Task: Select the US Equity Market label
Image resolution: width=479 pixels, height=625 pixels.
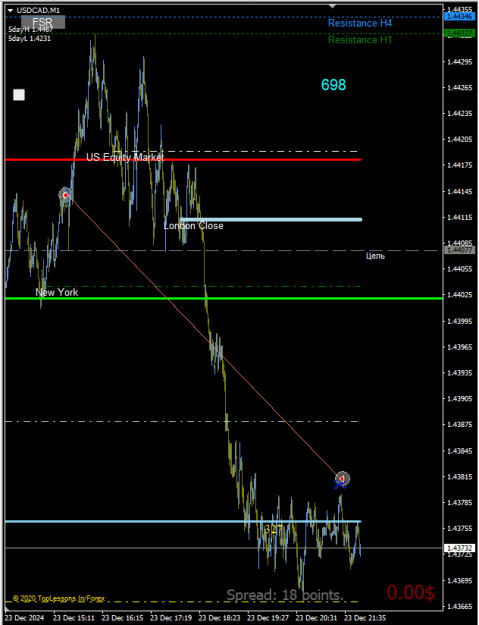Action: click(x=125, y=157)
